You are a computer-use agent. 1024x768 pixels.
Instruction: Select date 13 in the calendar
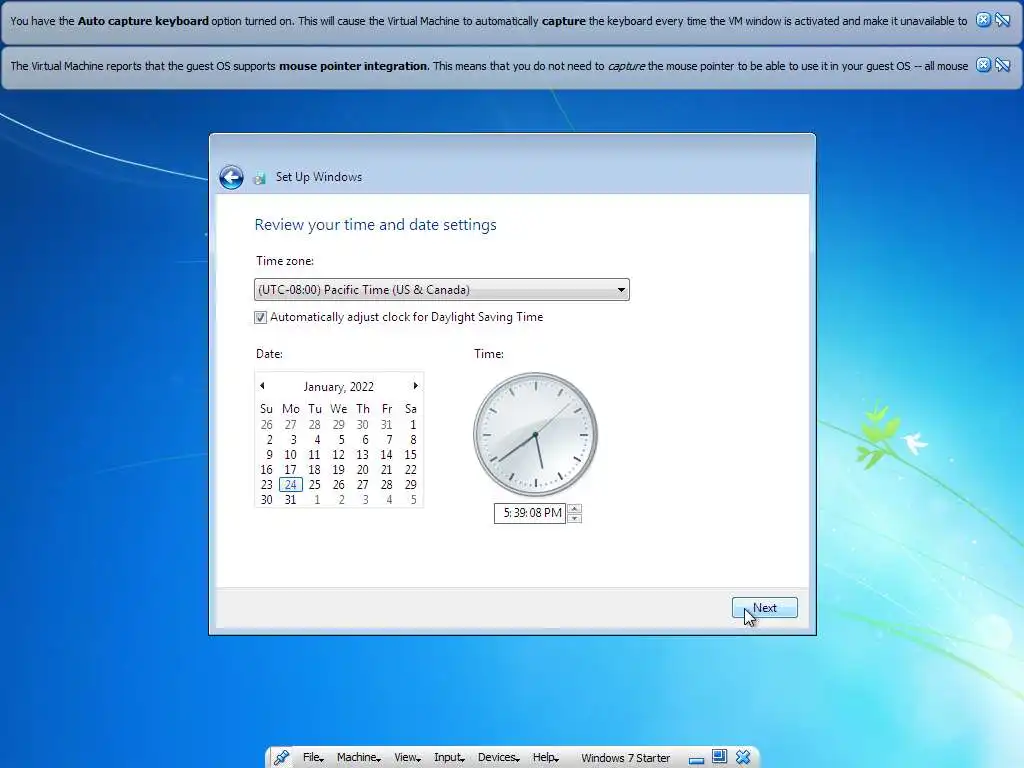(x=362, y=455)
